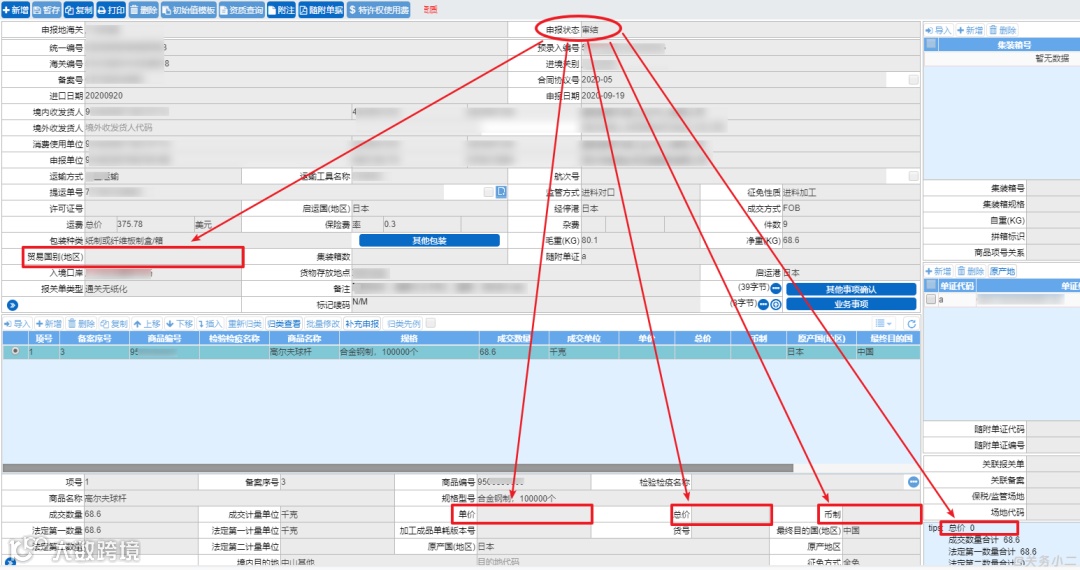The image size is (1080, 570).
Task: Open 业务事项 (business matters)
Action: click(851, 304)
